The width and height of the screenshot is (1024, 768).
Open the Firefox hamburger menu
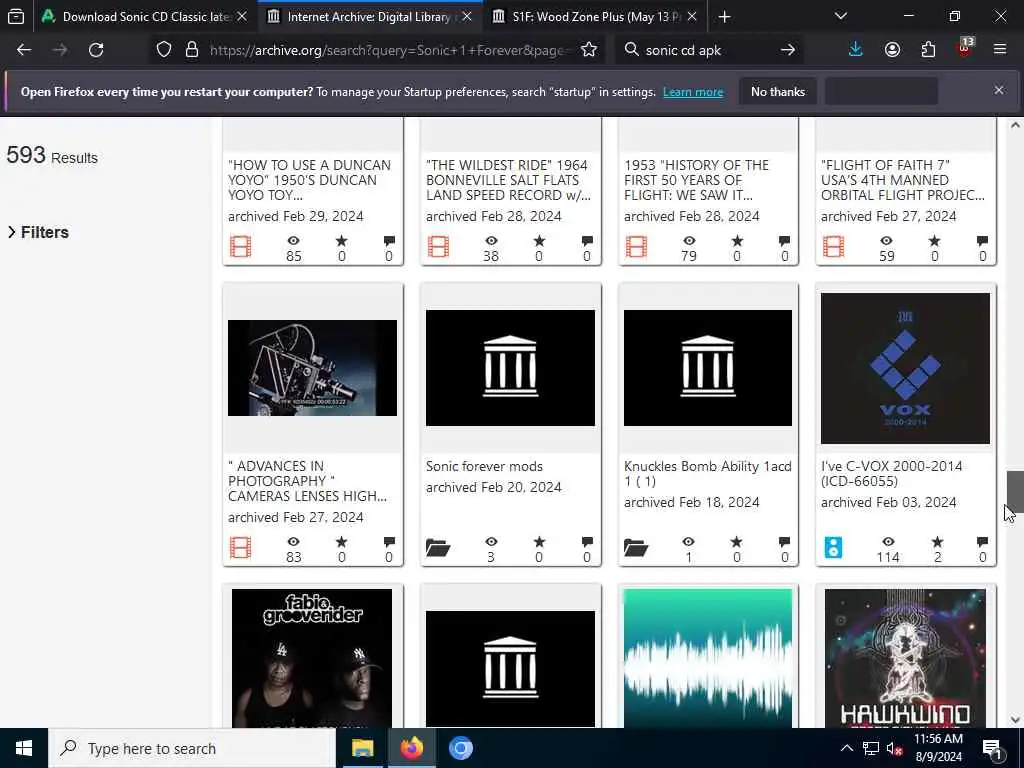point(1000,50)
